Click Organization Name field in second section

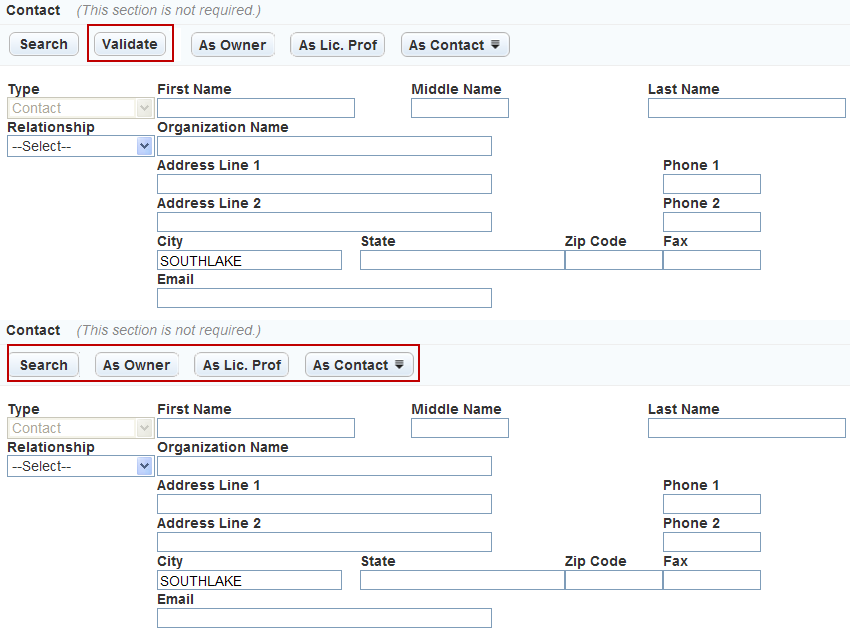pos(324,466)
